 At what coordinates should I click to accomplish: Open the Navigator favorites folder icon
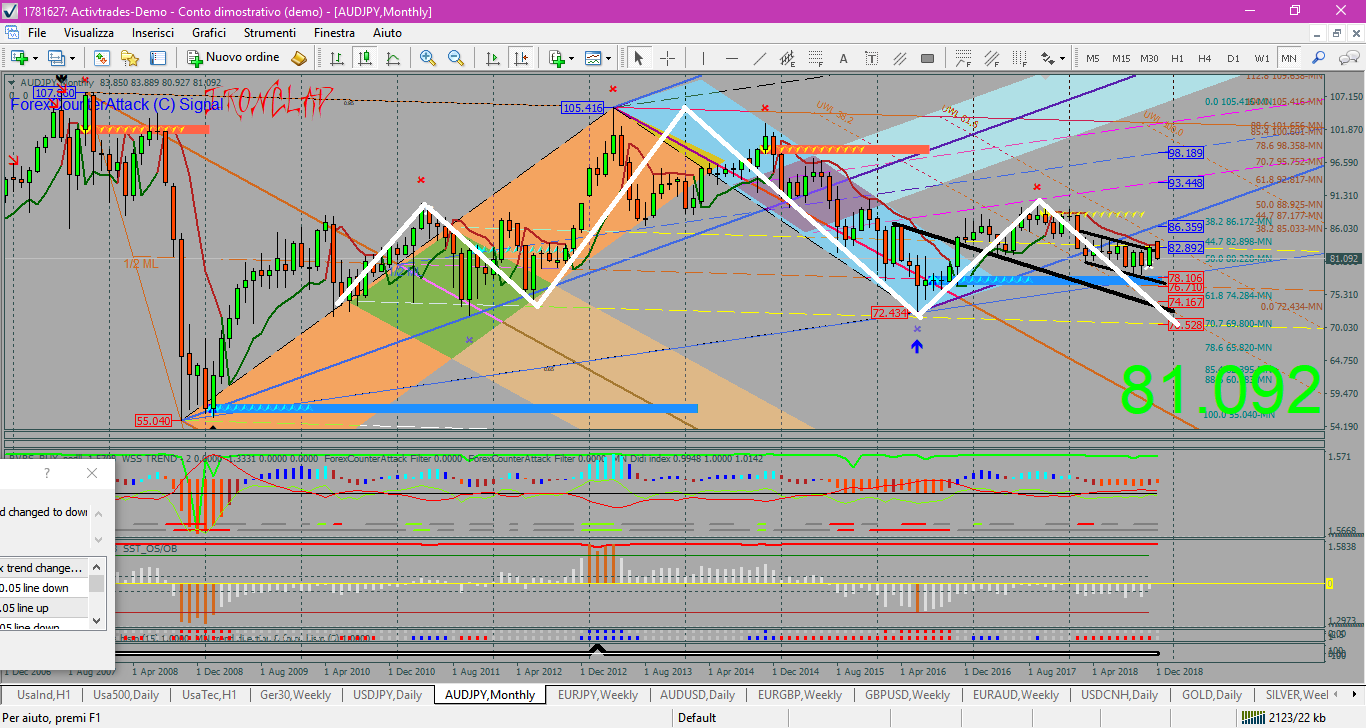(129, 58)
